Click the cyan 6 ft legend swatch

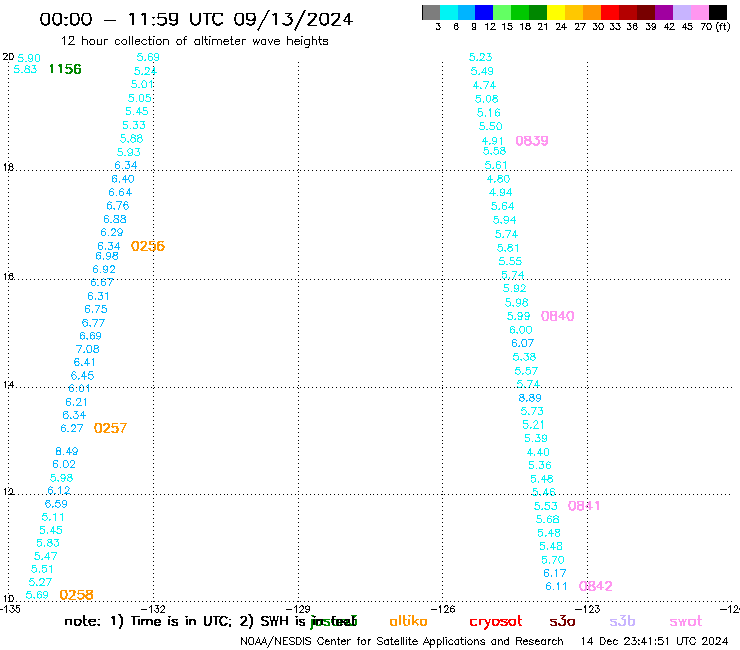pyautogui.click(x=449, y=12)
